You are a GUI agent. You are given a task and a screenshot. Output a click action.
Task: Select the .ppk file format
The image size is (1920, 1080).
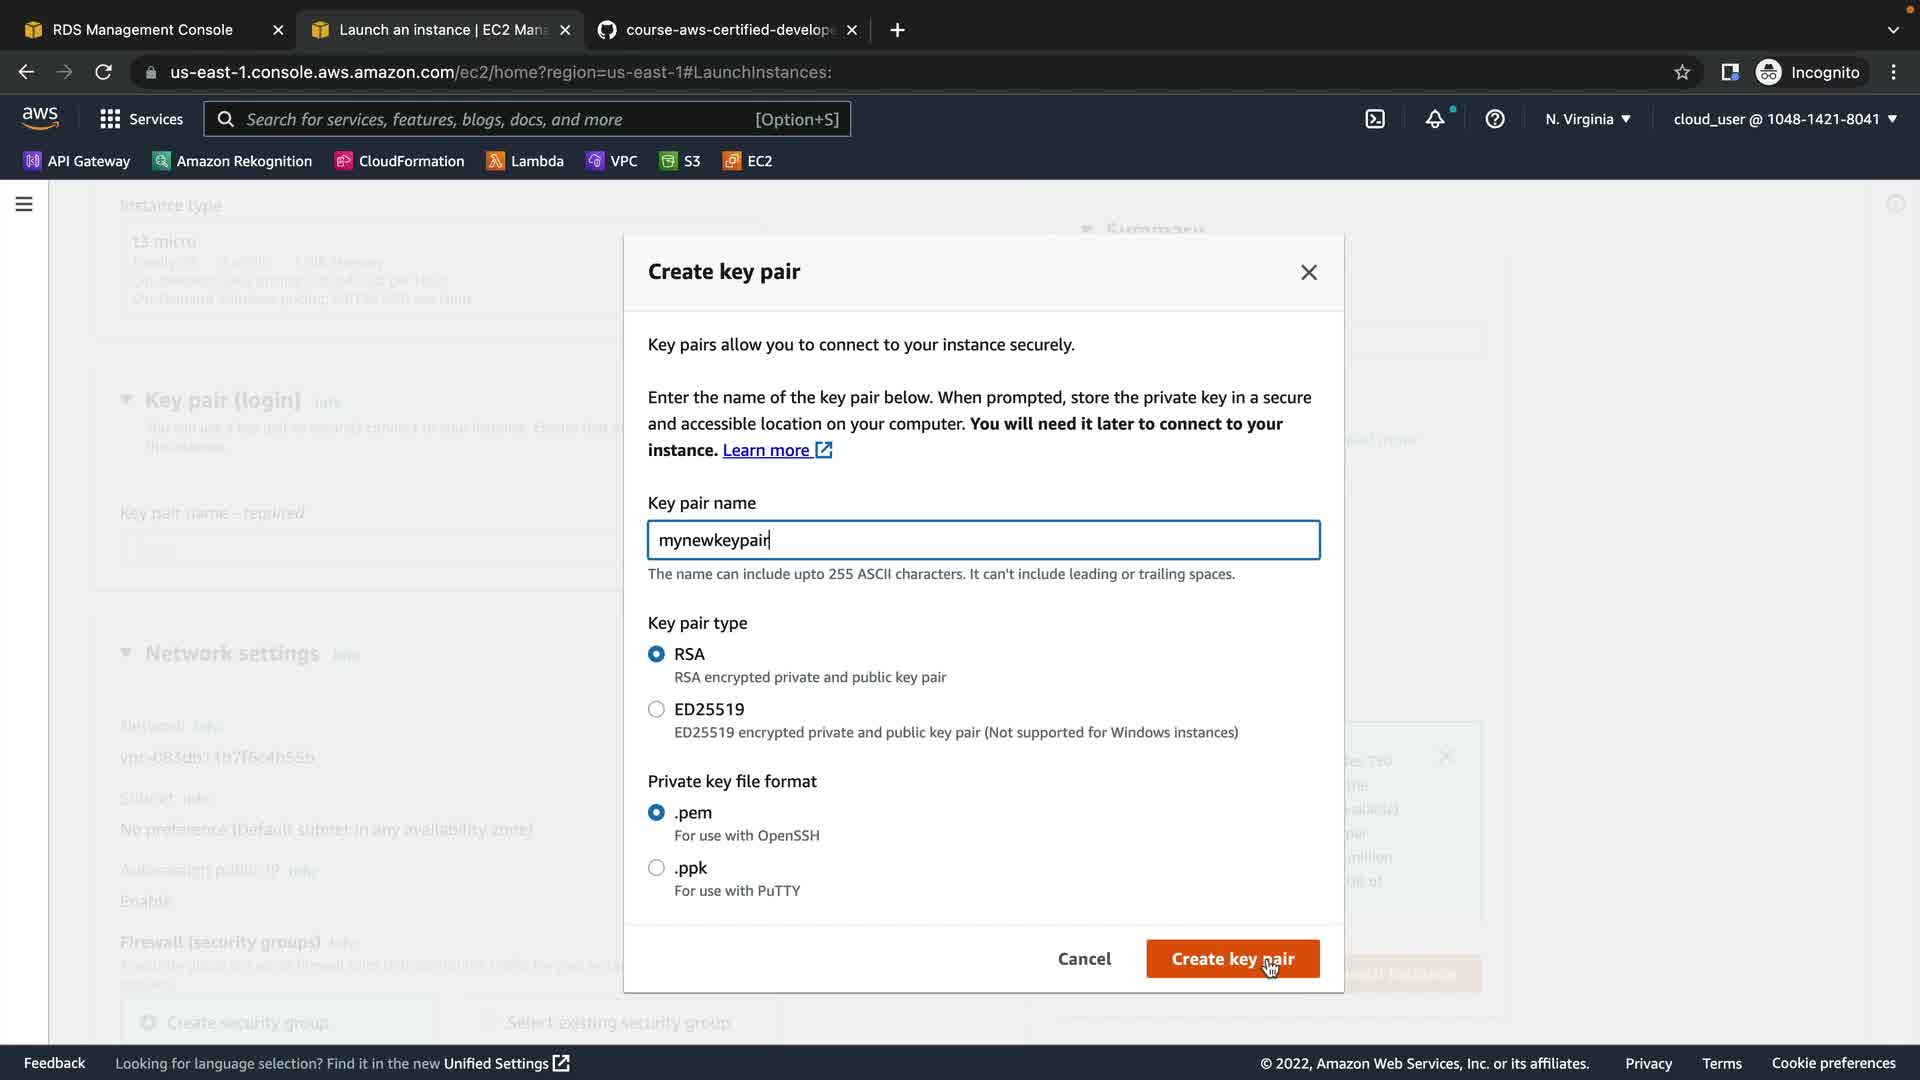pyautogui.click(x=656, y=867)
